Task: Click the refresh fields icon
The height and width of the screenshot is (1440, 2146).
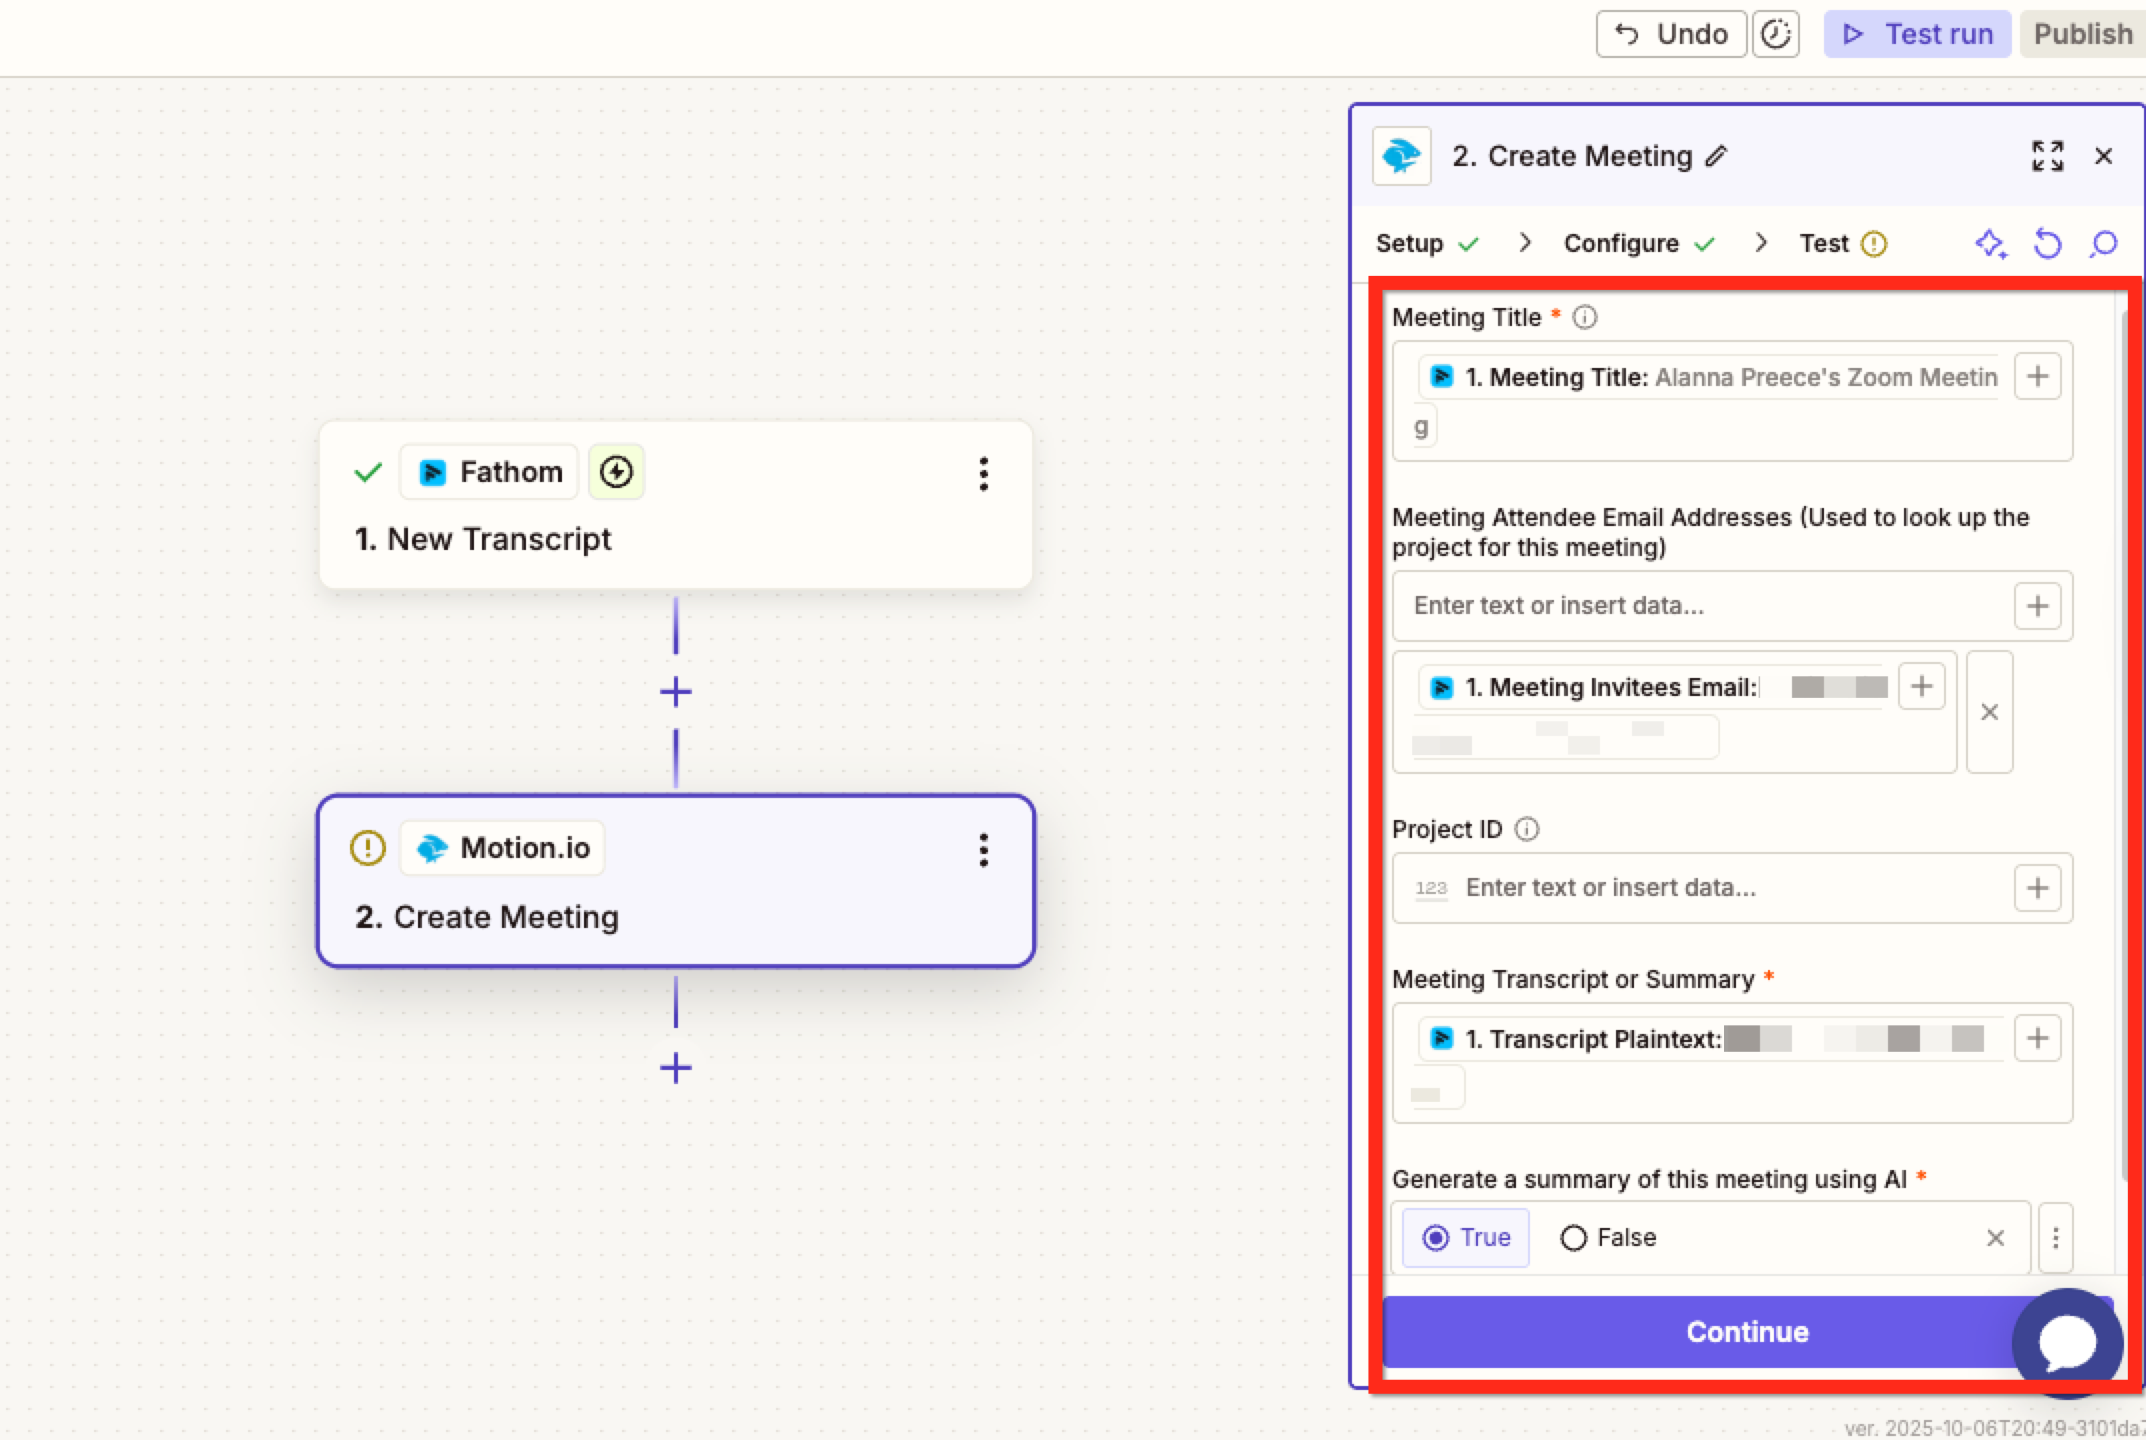Action: click(2047, 244)
